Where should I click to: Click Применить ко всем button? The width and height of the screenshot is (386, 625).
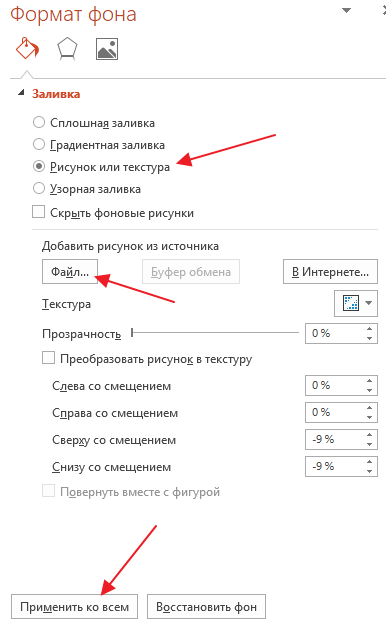coord(75,607)
